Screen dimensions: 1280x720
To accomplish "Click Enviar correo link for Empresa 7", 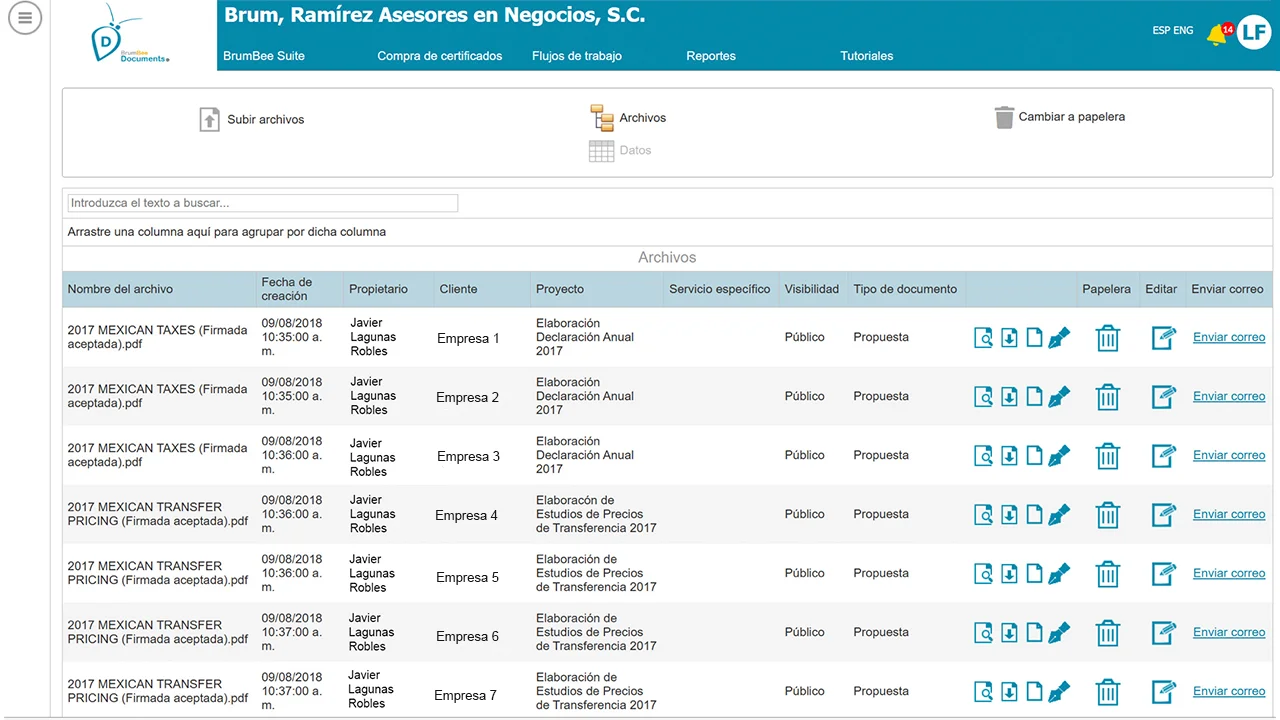I will [1229, 692].
